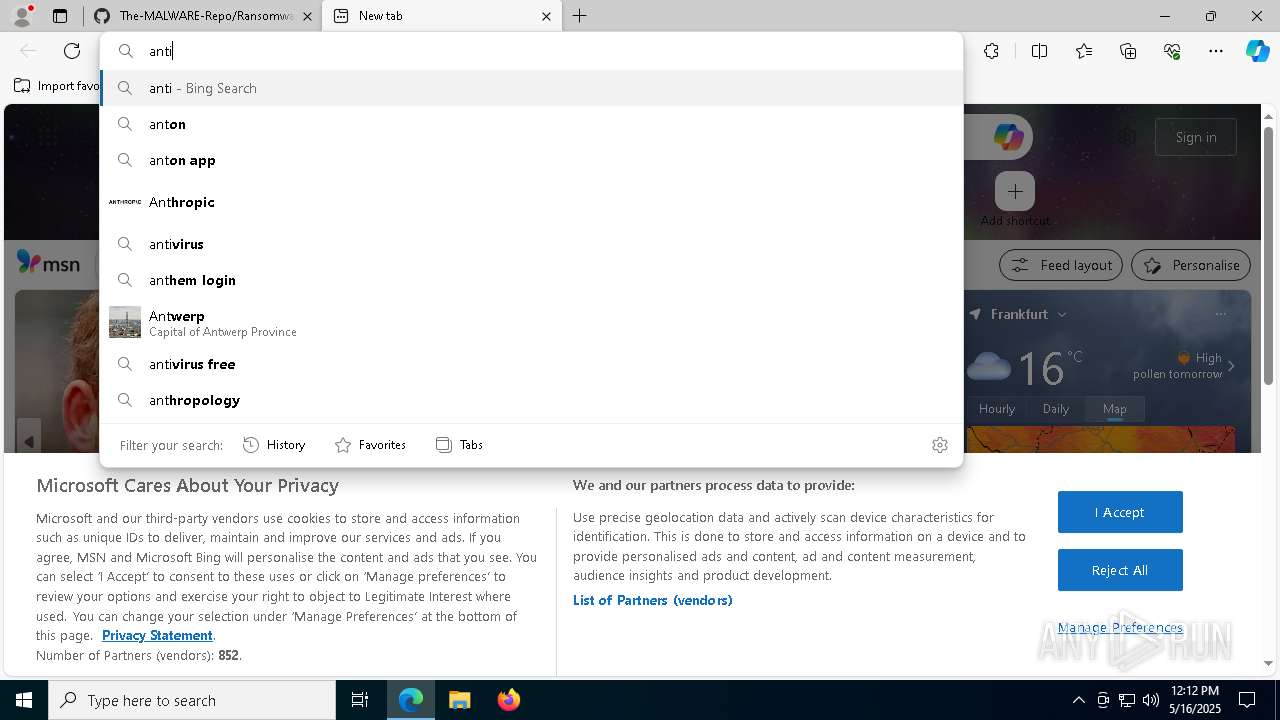Show hidden system tray icons chevron

pos(1079,700)
